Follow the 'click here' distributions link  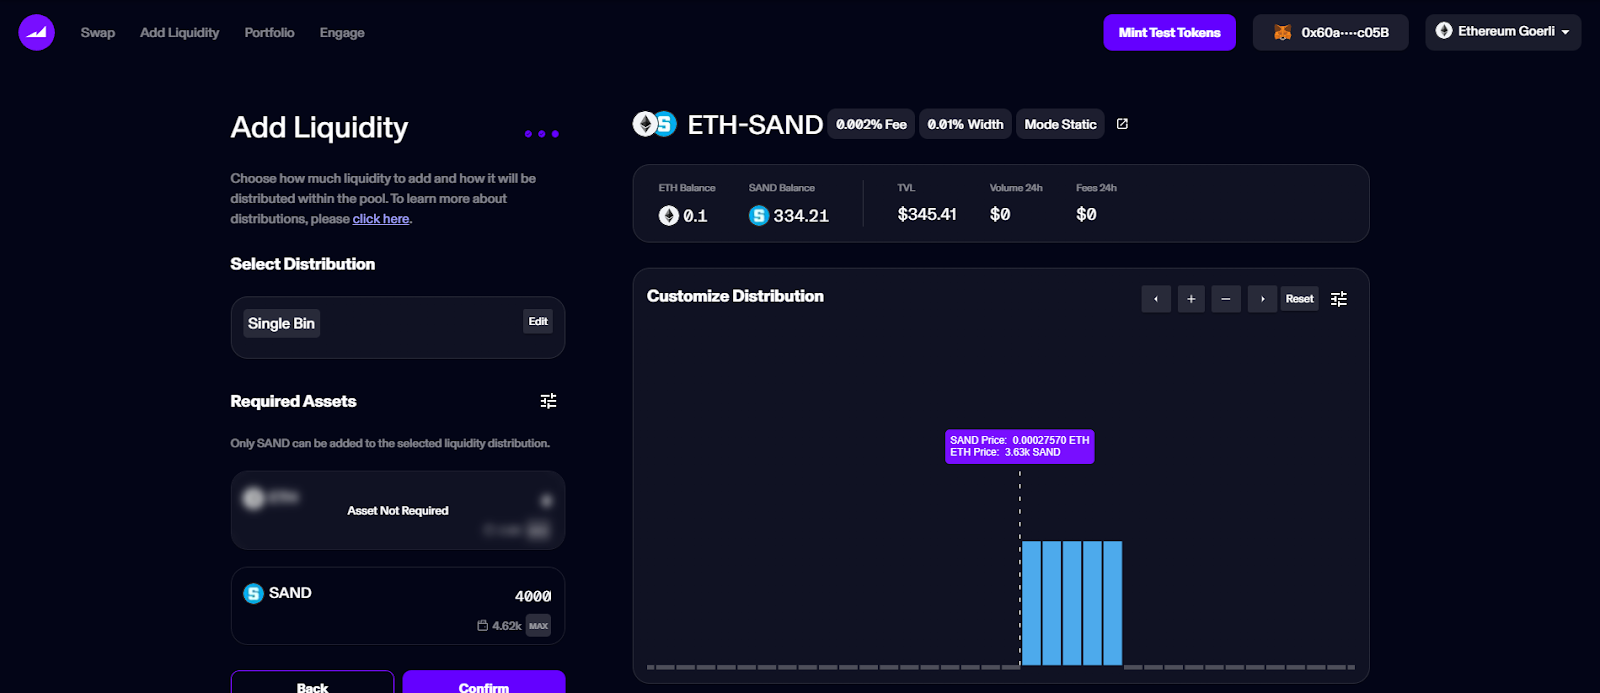pos(381,219)
